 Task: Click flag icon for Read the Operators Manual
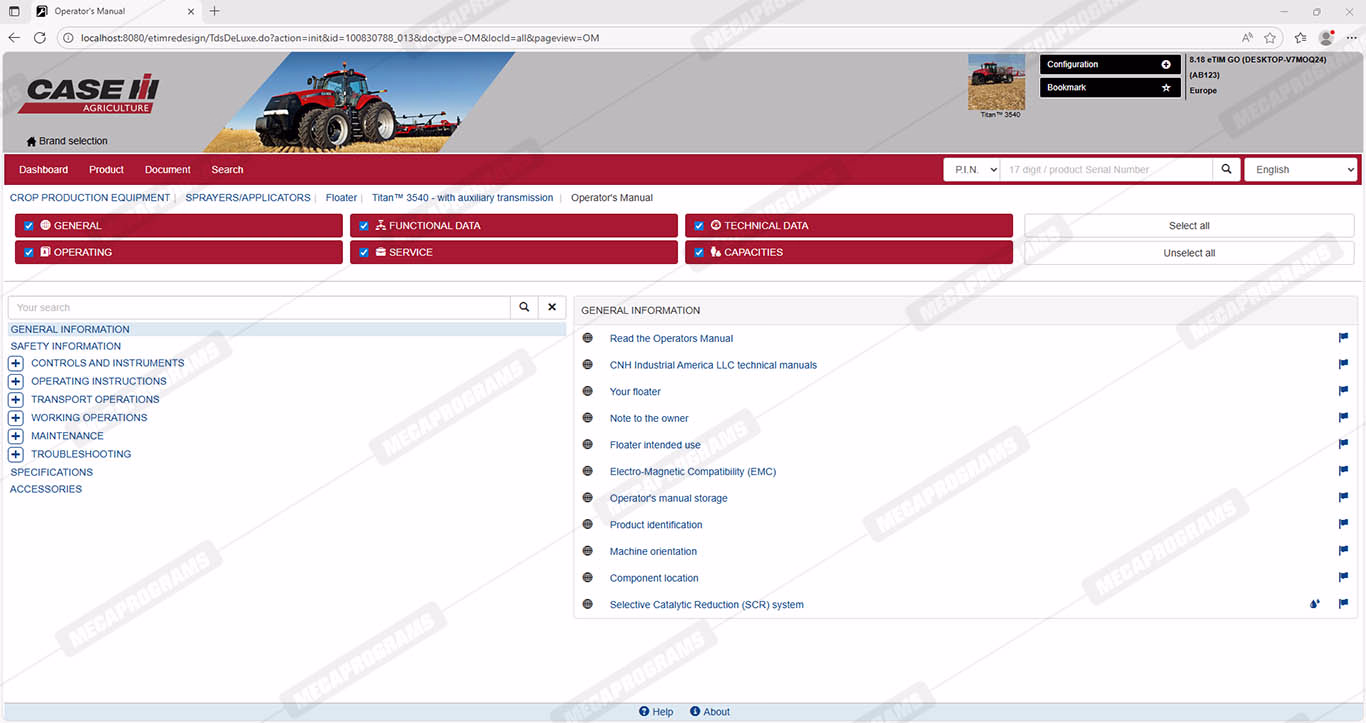tap(1343, 338)
